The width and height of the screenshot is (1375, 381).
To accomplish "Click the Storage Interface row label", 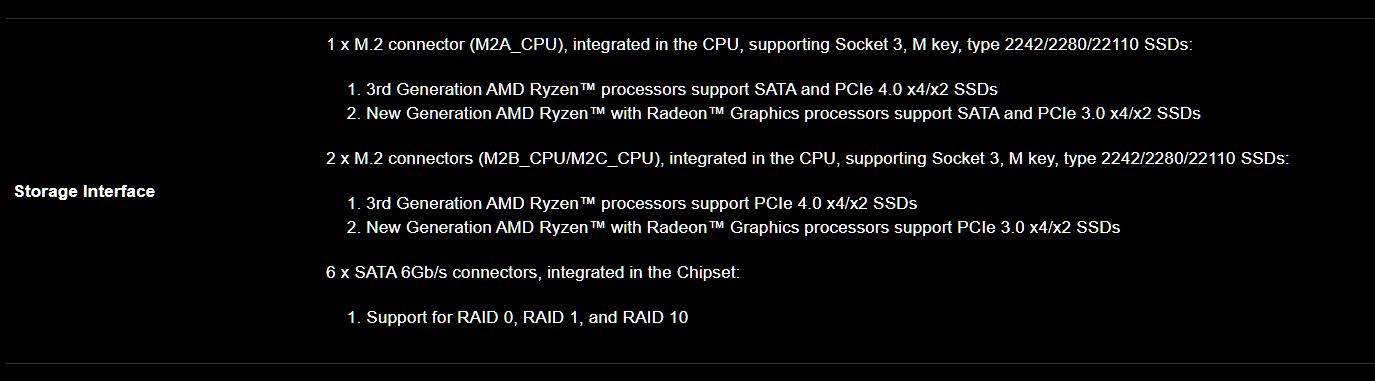I will 85,191.
